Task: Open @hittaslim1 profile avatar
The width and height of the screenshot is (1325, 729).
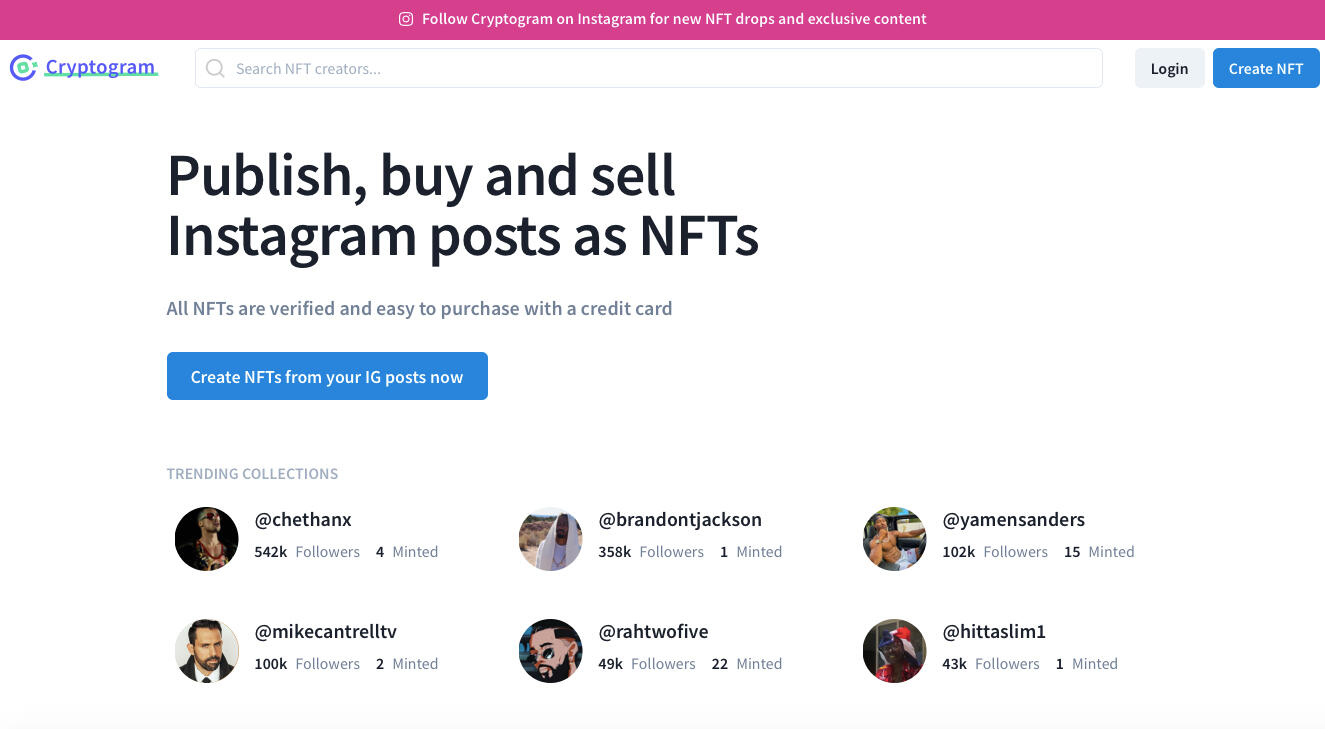Action: tap(895, 651)
